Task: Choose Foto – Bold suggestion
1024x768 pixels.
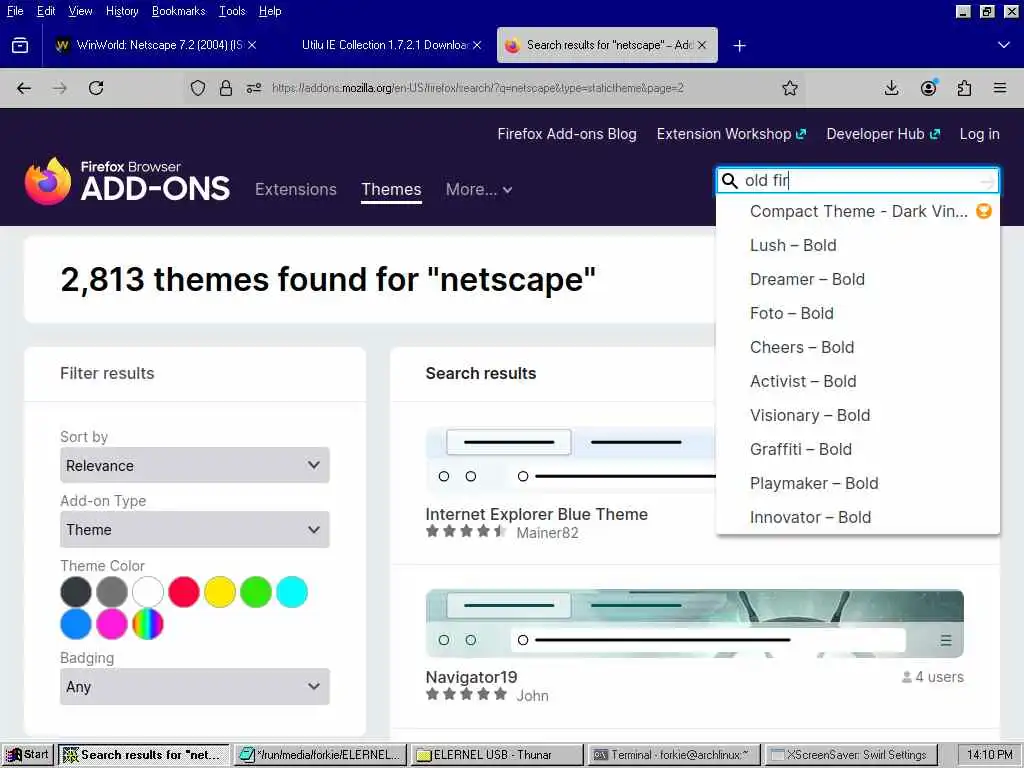Action: pyautogui.click(x=857, y=313)
